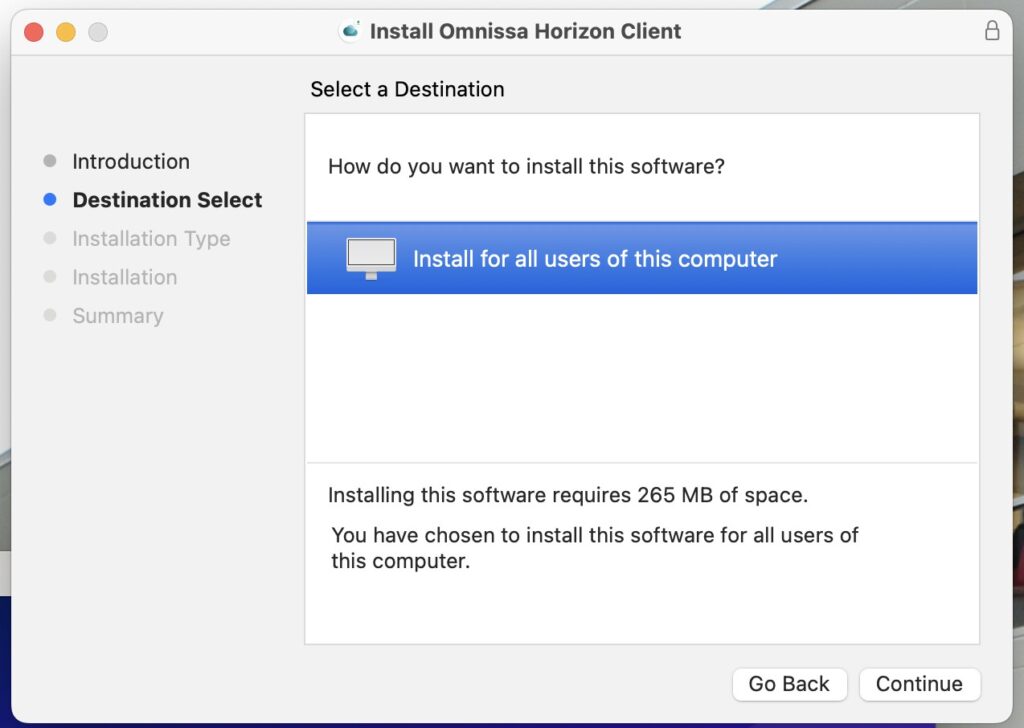The image size is (1024, 728).
Task: Click the Omnissa Horizon app icon in title bar
Action: (350, 31)
